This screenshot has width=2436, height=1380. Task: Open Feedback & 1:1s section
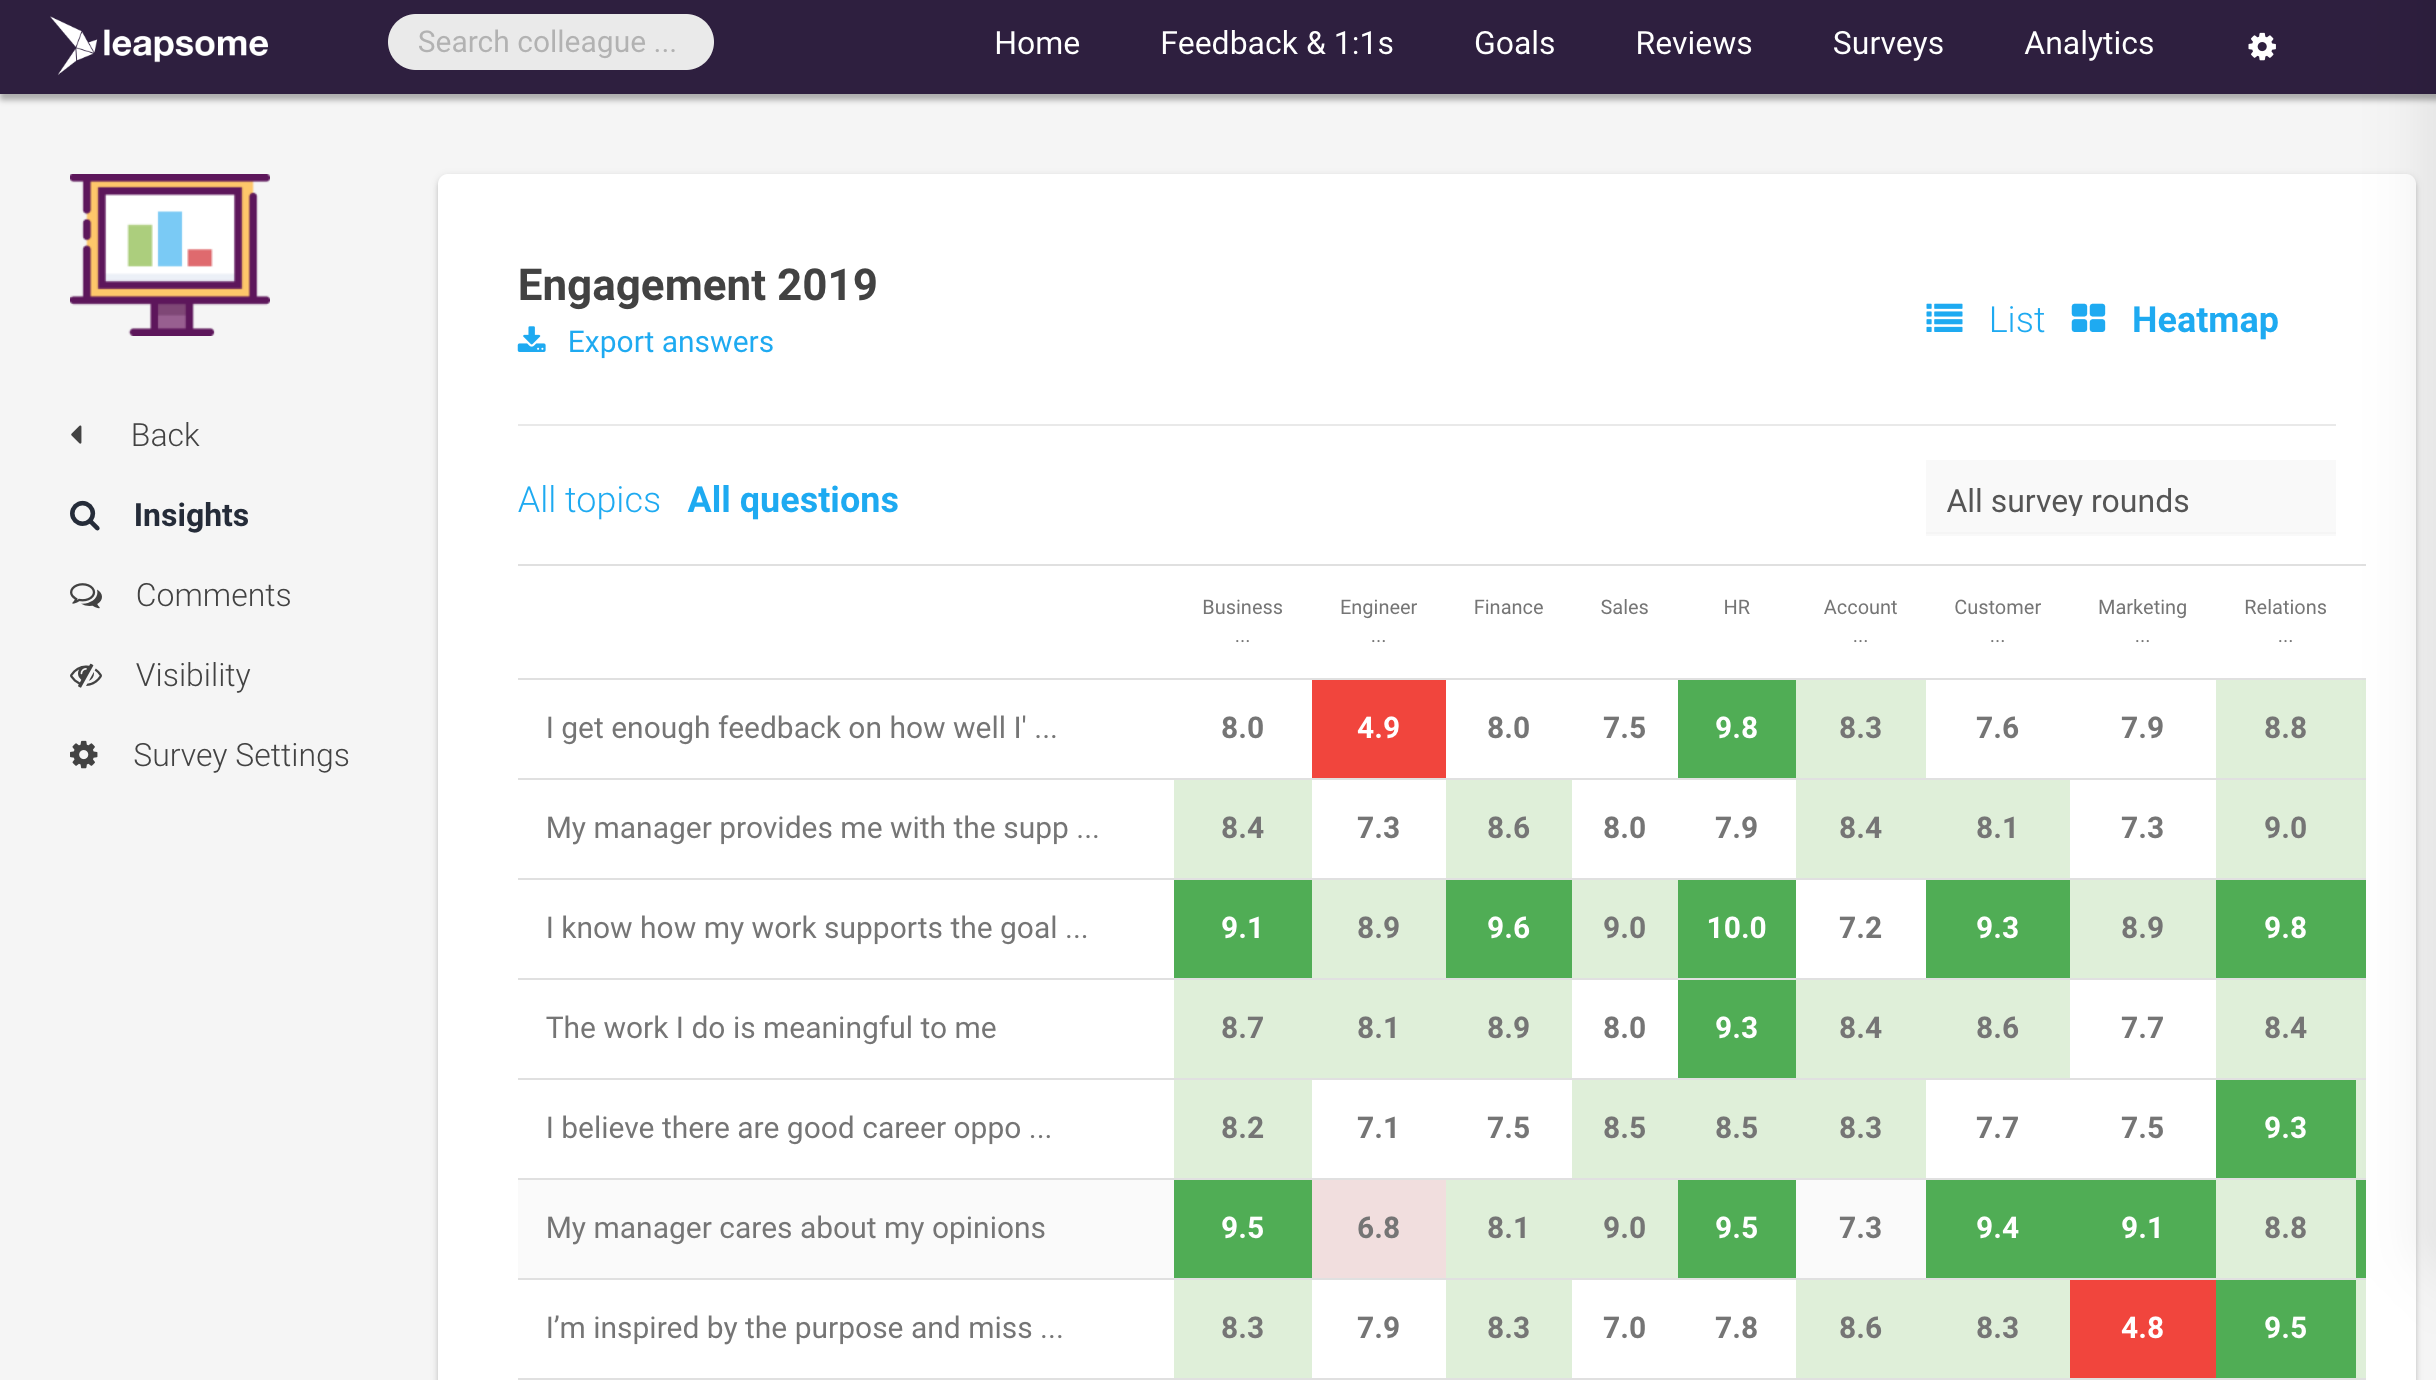[1277, 43]
